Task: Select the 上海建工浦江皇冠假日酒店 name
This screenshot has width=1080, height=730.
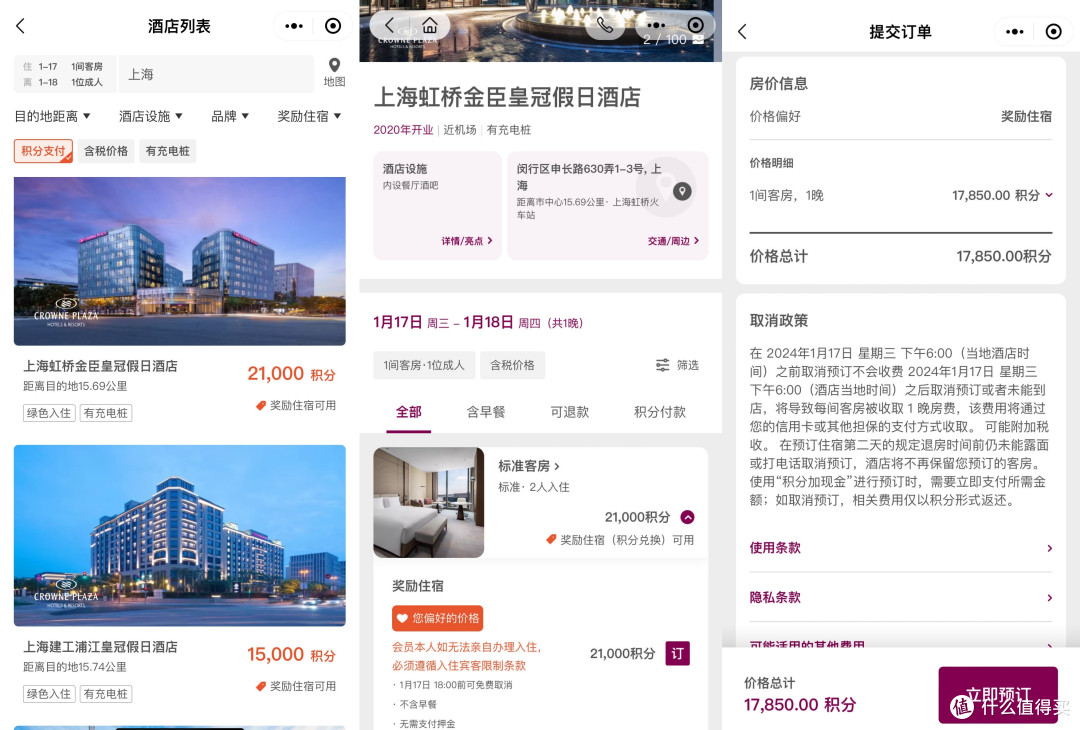Action: click(x=101, y=647)
